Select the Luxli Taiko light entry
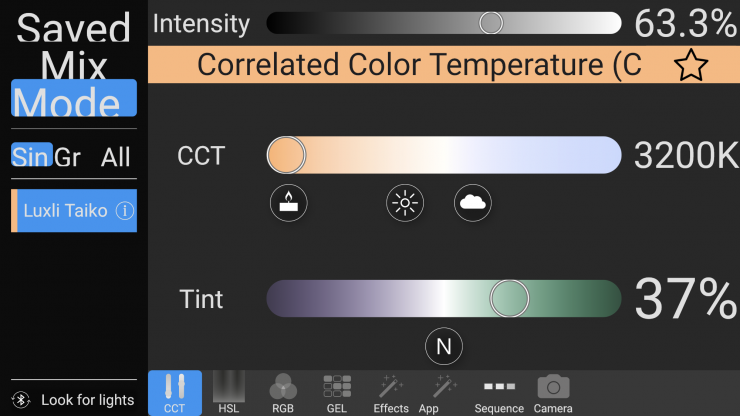Viewport: 740px width, 416px height. (66, 211)
